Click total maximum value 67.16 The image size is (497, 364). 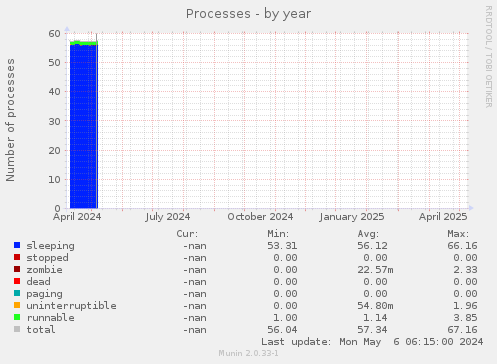coord(462,330)
